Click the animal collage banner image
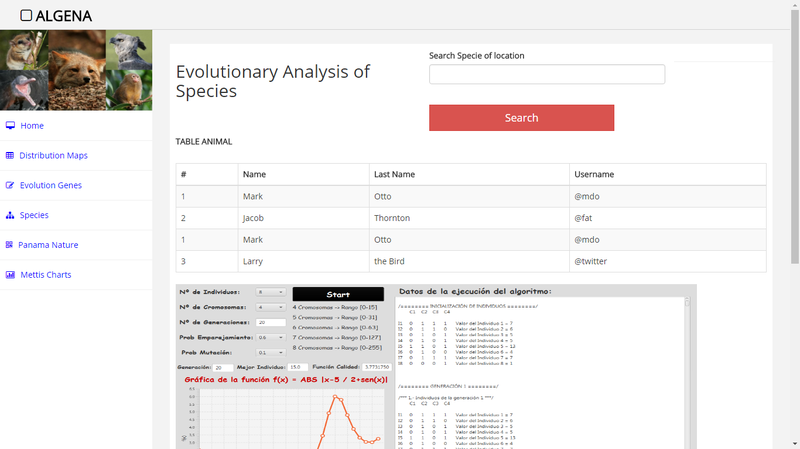Viewport: 800px width, 449px height. coord(76,70)
